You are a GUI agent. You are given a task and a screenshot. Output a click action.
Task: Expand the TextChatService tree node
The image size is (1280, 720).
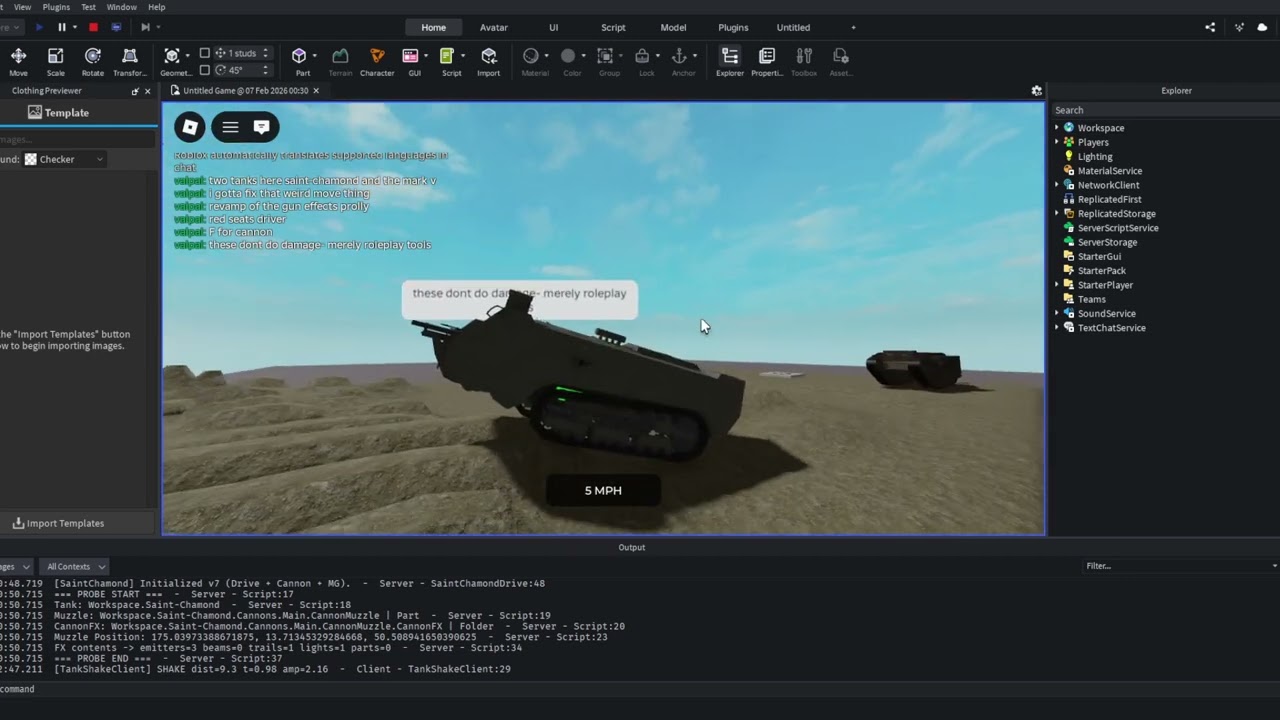coord(1057,327)
